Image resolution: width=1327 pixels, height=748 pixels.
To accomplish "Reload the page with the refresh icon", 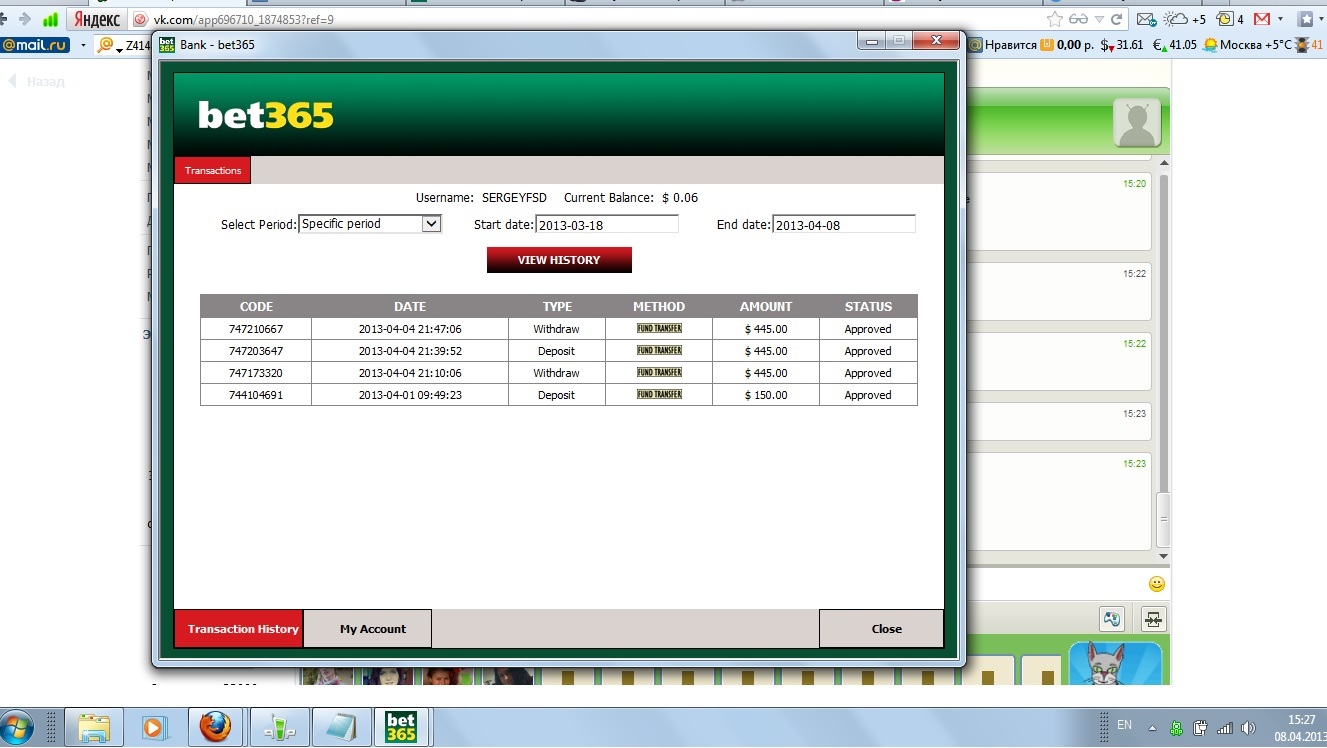I will coord(1118,19).
